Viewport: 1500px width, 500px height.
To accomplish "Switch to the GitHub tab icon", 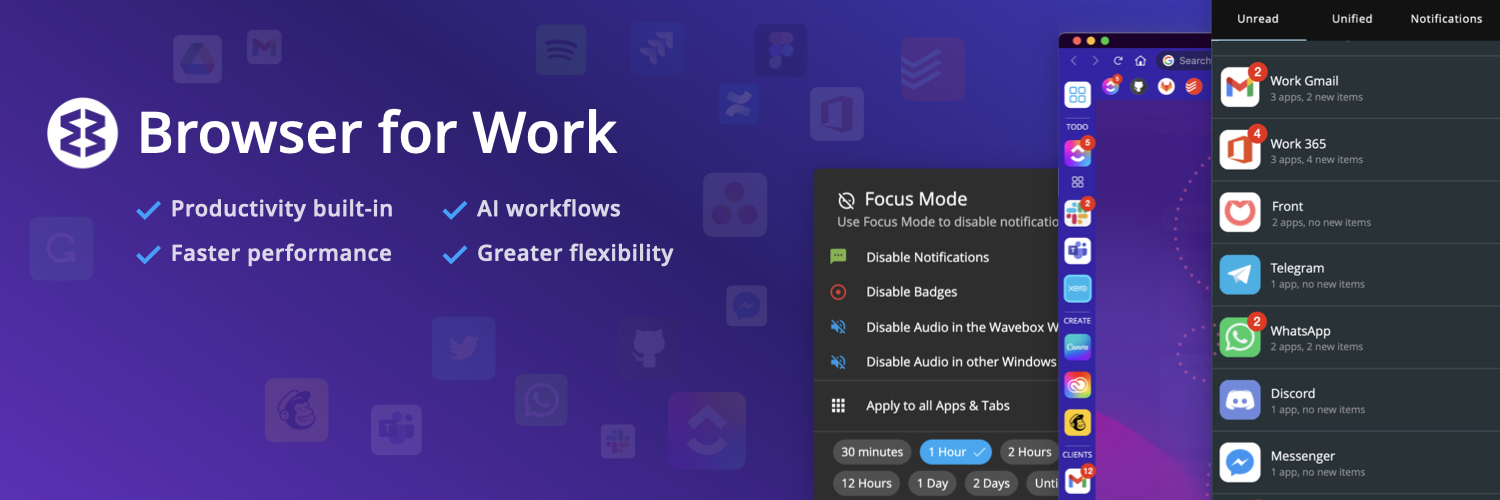I will pos(1138,87).
